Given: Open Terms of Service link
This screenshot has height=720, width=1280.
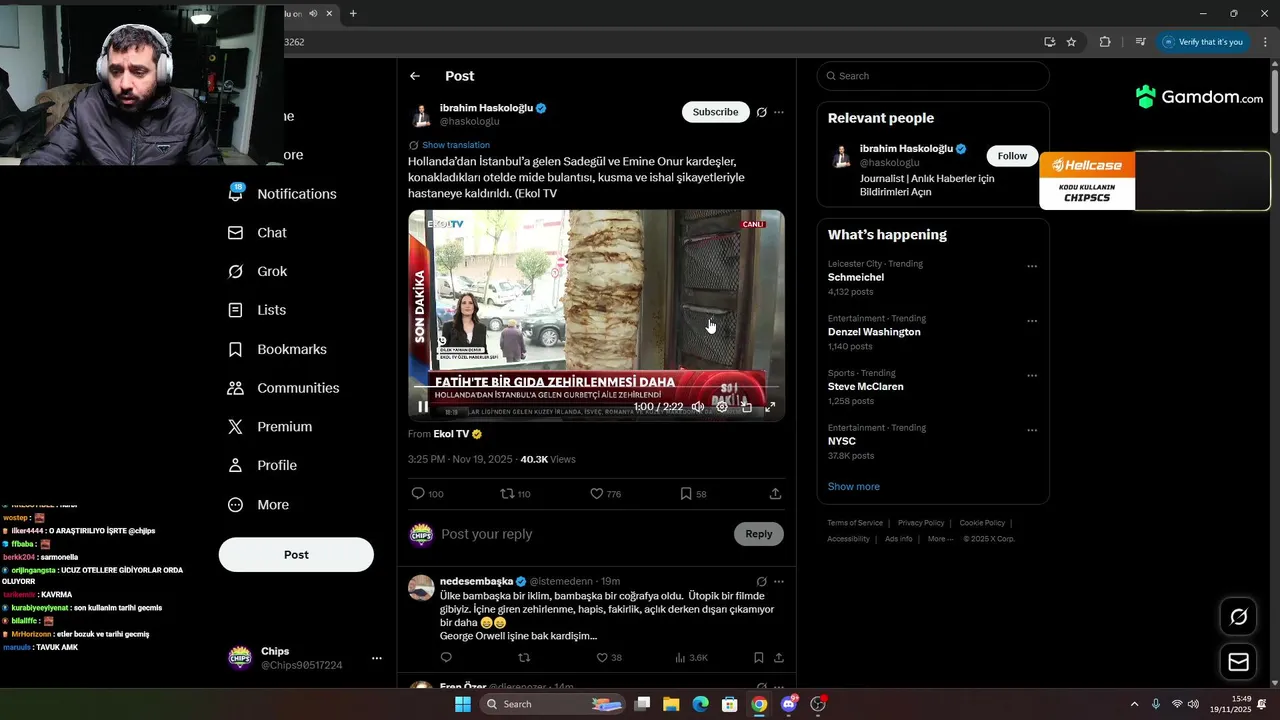Looking at the screenshot, I should click(x=855, y=523).
